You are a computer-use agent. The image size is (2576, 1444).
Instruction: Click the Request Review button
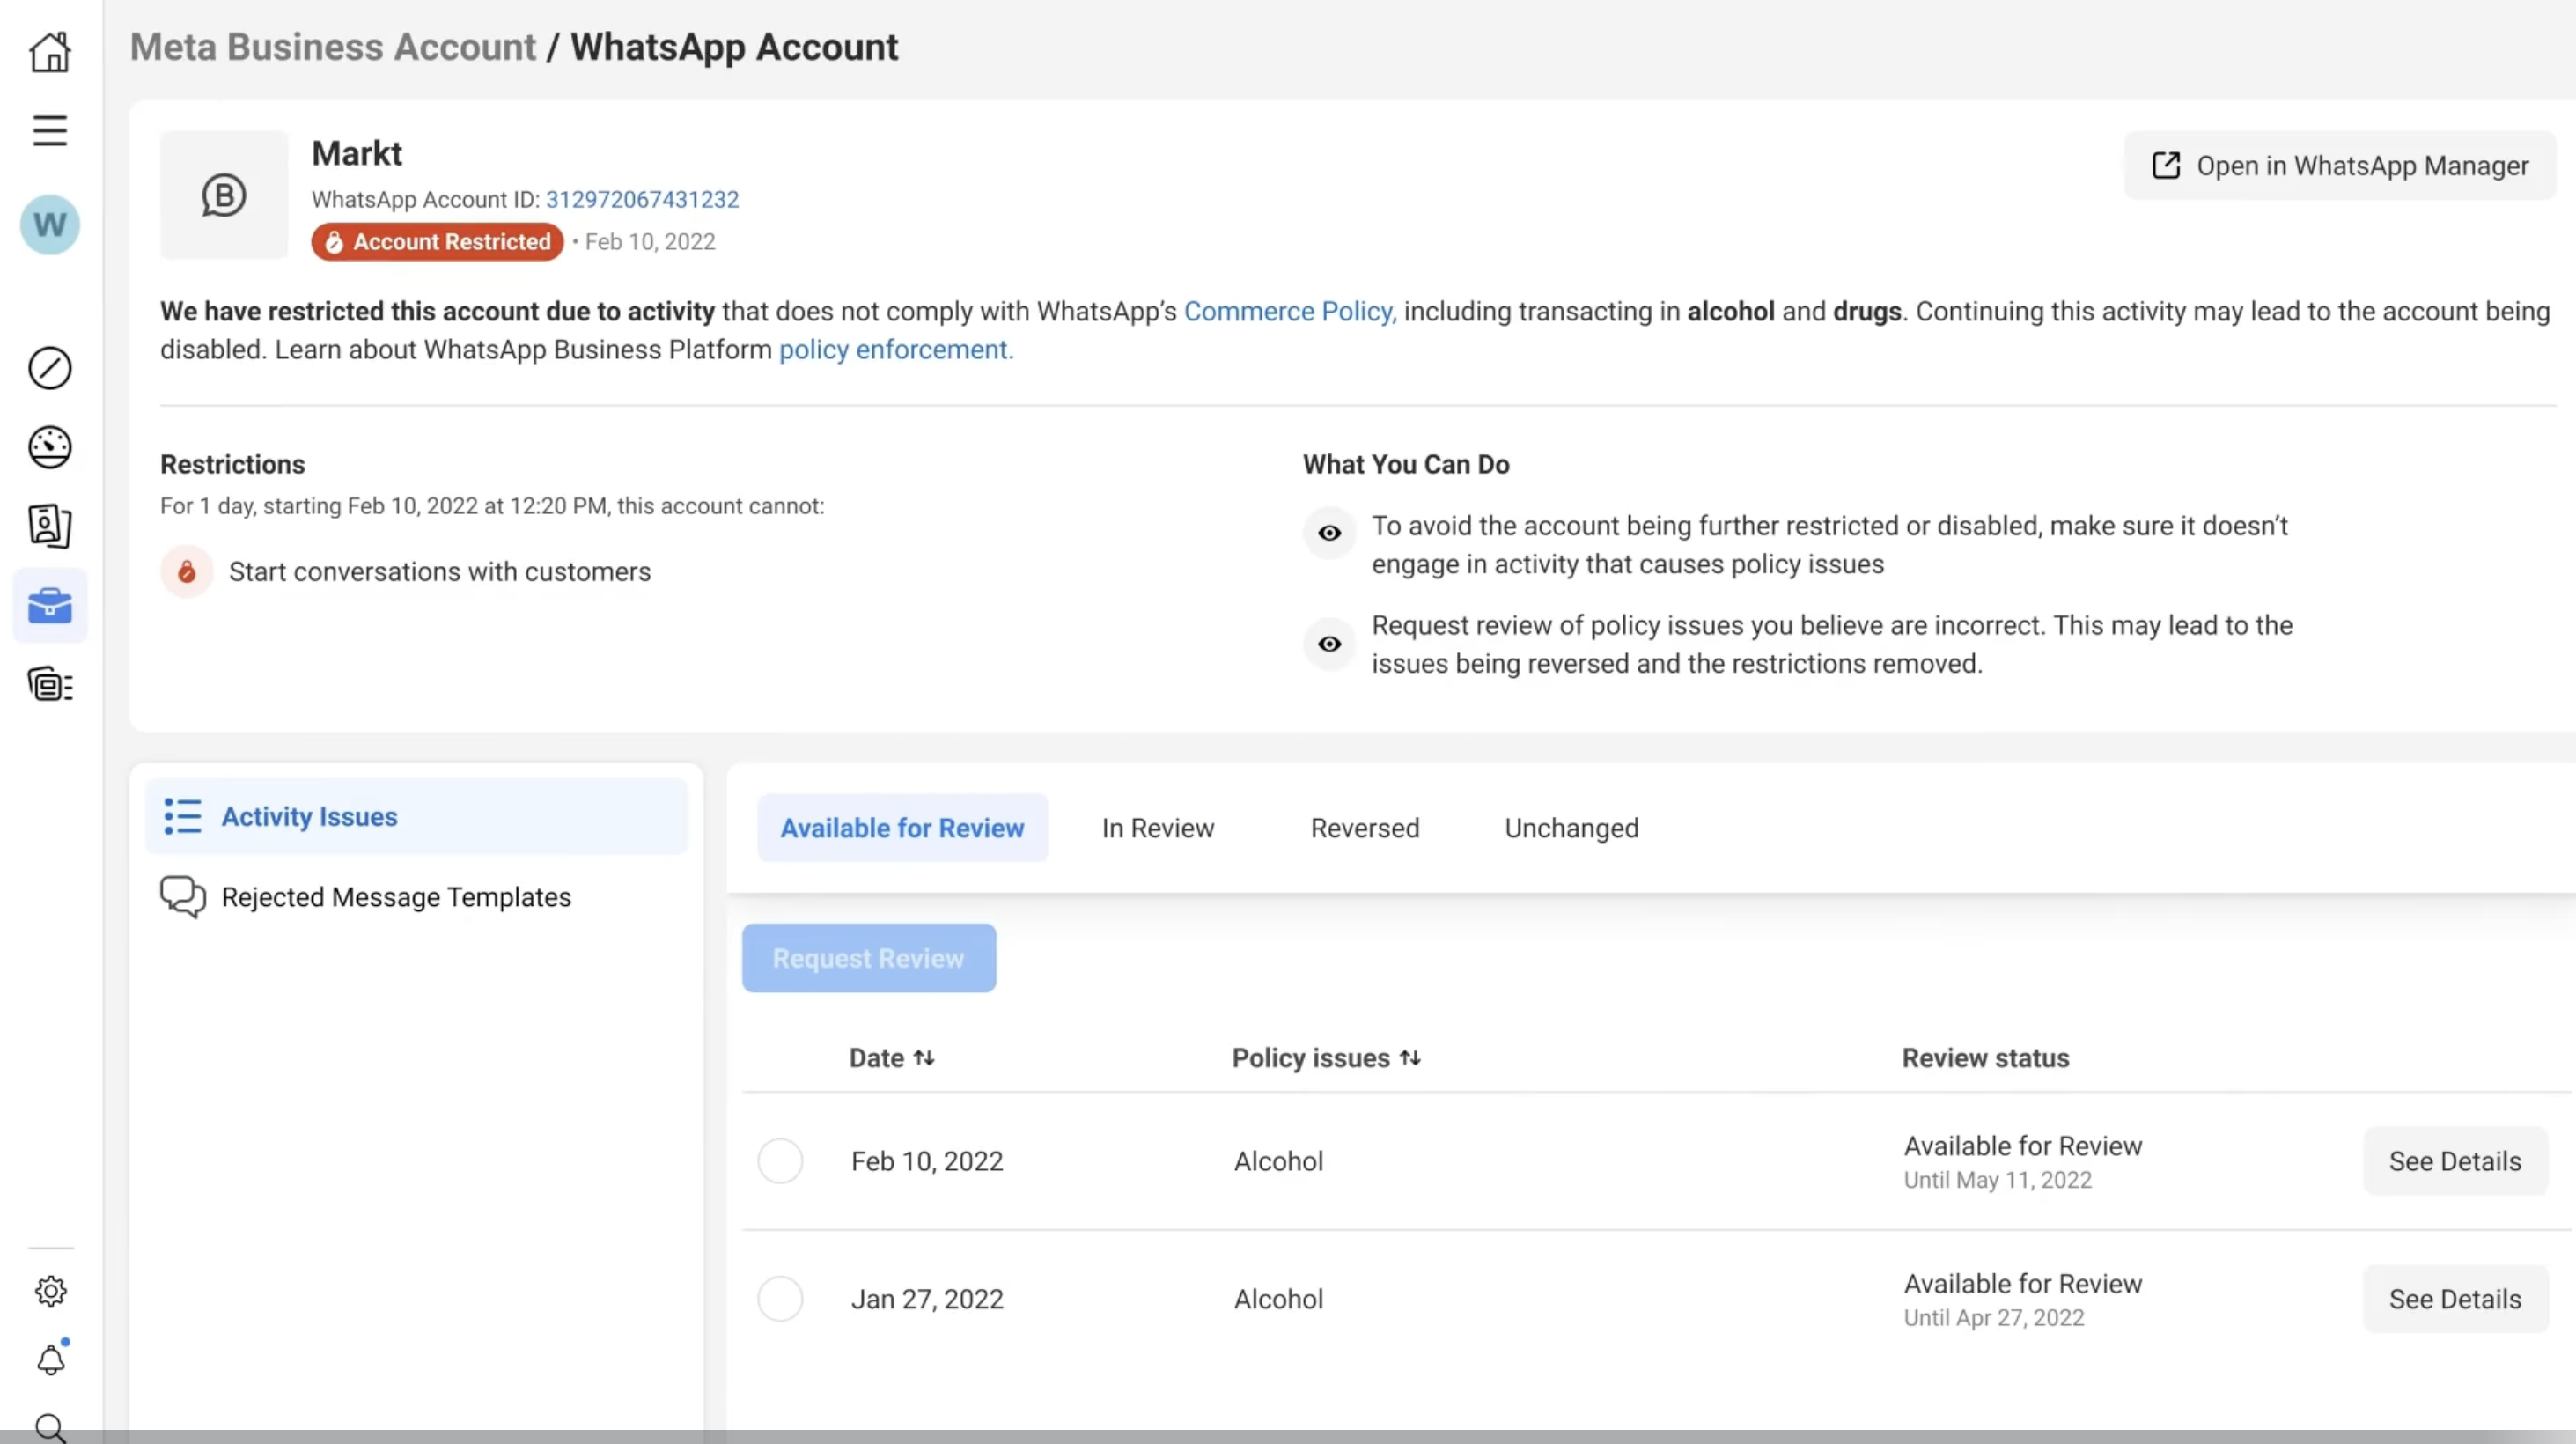[x=869, y=958]
